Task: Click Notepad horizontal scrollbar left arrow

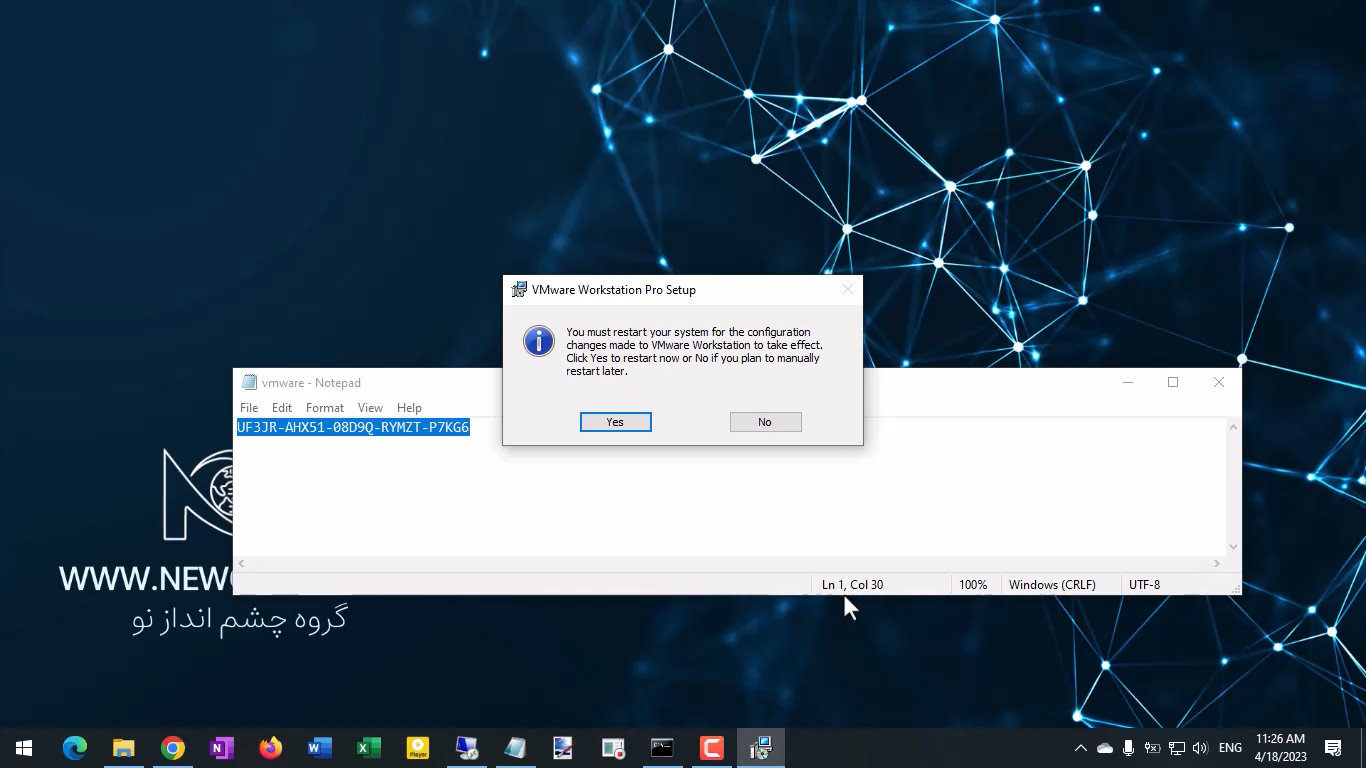Action: pos(241,564)
